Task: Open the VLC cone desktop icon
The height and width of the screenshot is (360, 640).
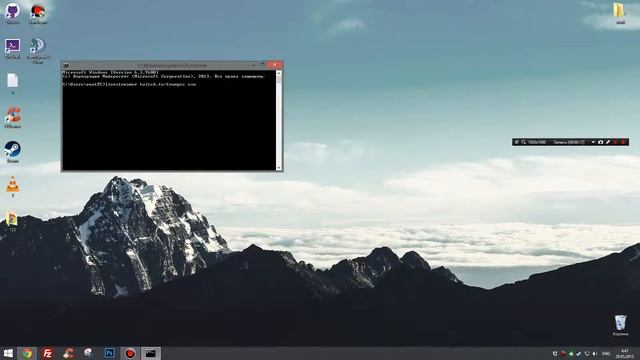Action: coord(13,186)
